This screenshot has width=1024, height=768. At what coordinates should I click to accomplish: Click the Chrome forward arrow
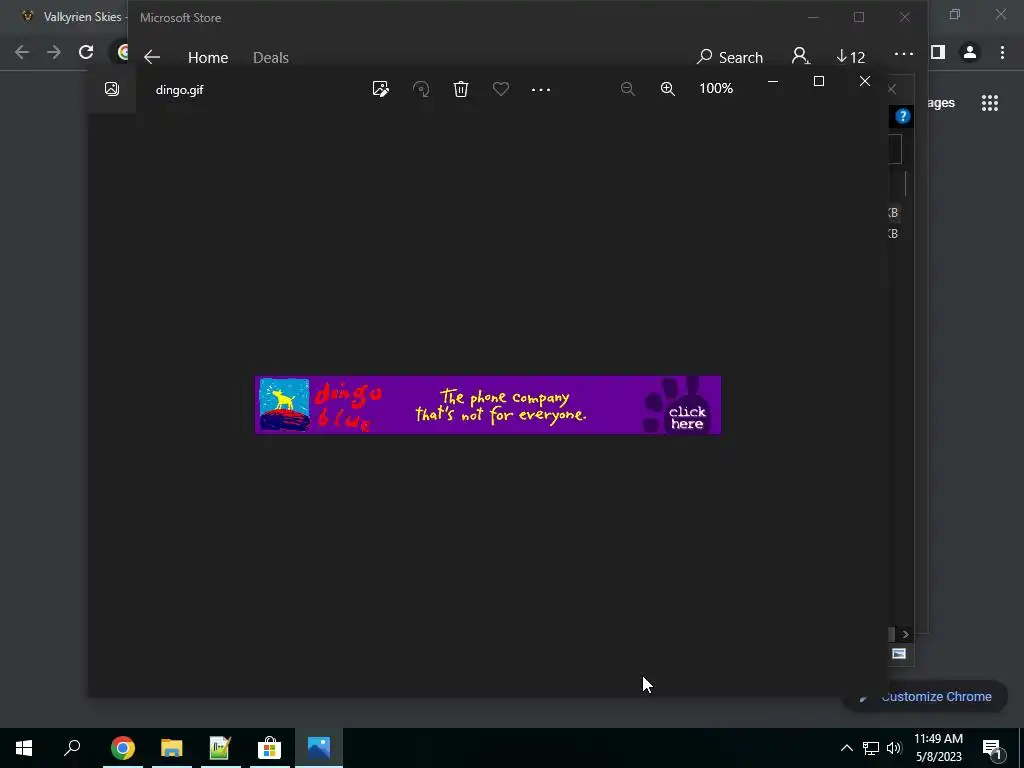[x=54, y=52]
